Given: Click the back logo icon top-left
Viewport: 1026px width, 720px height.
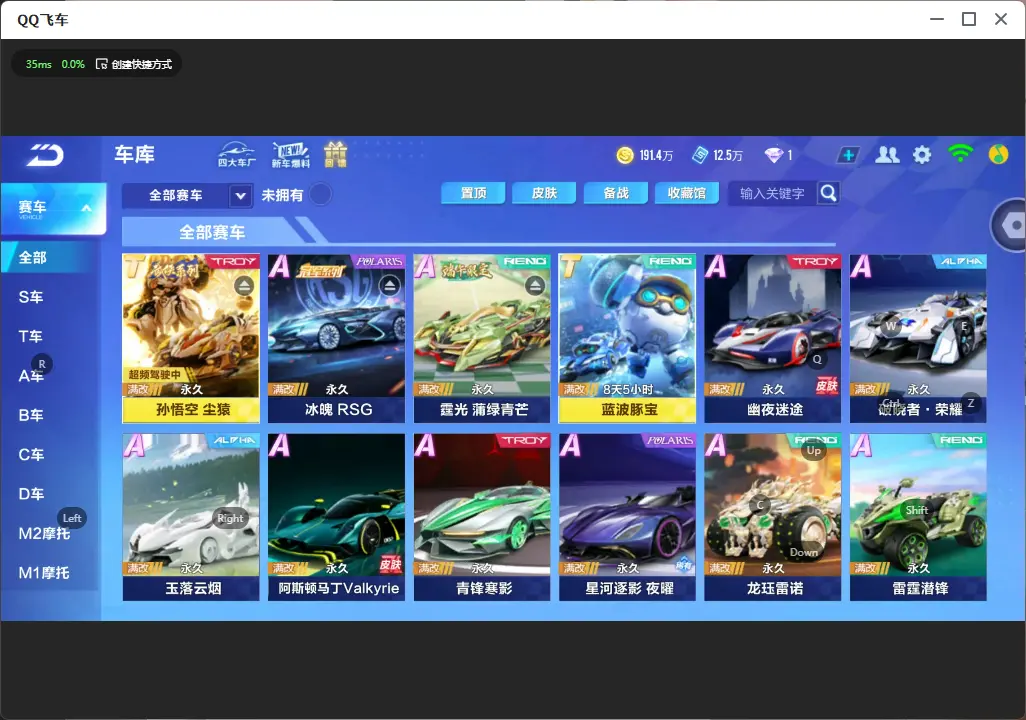Looking at the screenshot, I should coord(45,155).
